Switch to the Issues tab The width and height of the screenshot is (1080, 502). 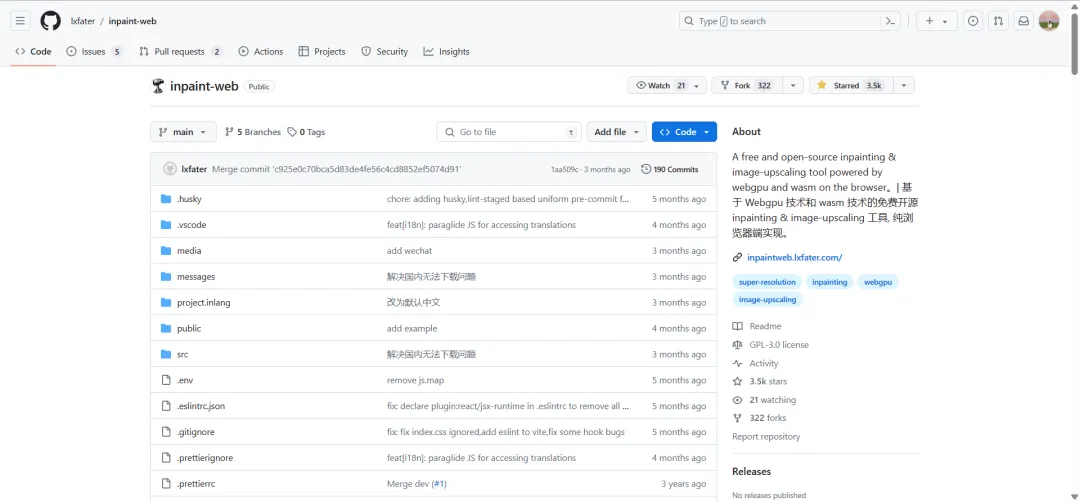(x=95, y=52)
